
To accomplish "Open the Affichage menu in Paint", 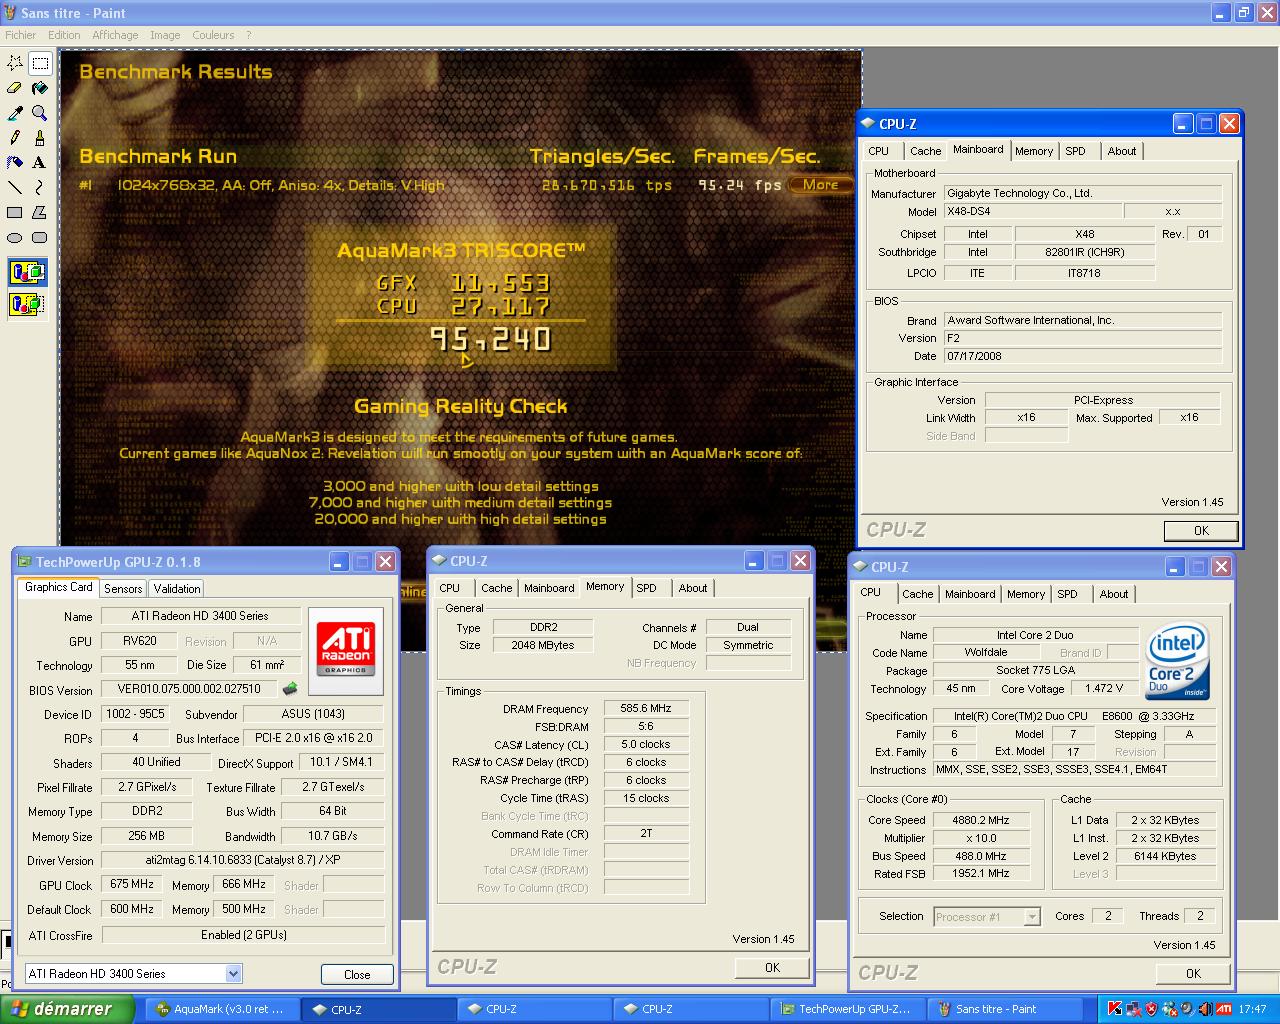I will 115,35.
